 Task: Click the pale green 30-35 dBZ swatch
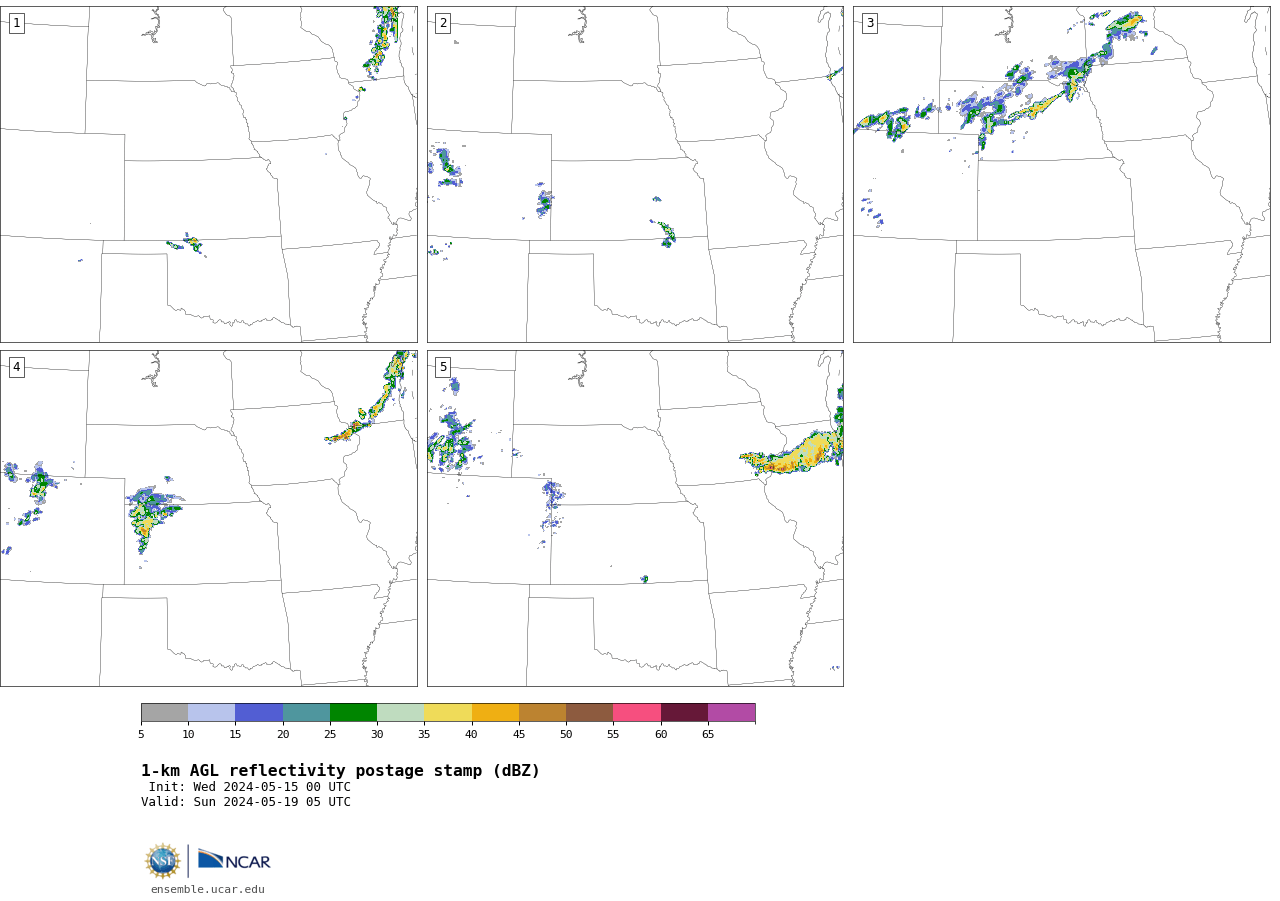pyautogui.click(x=400, y=712)
